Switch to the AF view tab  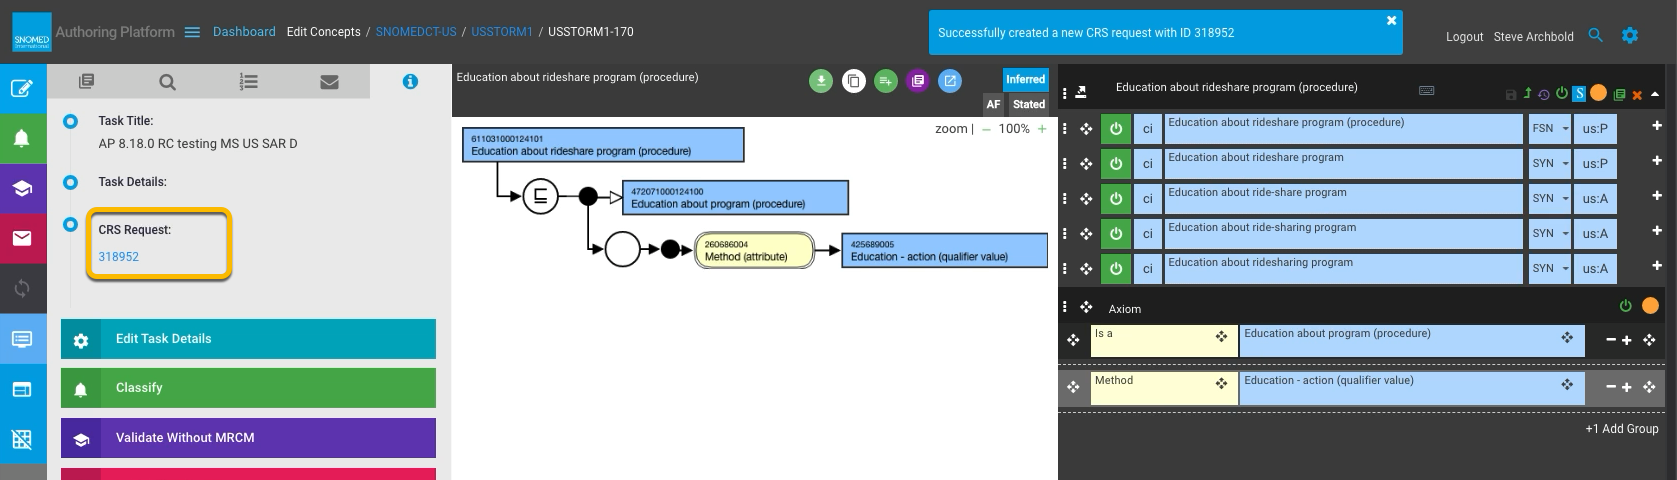tap(993, 104)
